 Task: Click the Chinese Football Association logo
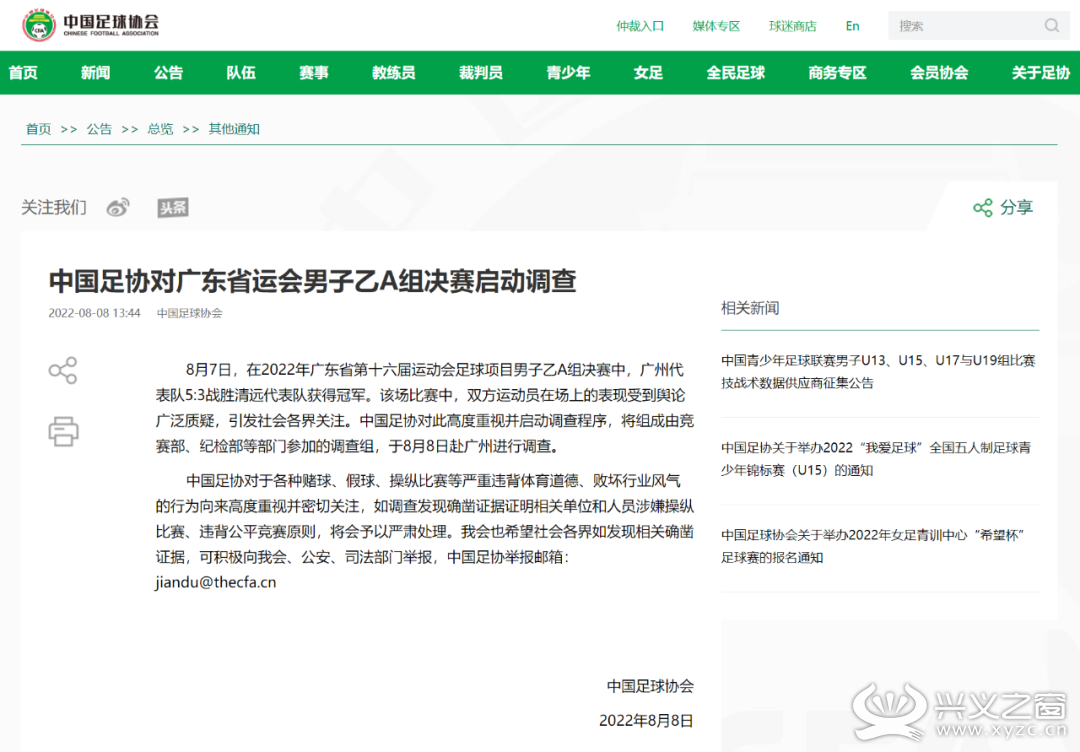pyautogui.click(x=90, y=25)
